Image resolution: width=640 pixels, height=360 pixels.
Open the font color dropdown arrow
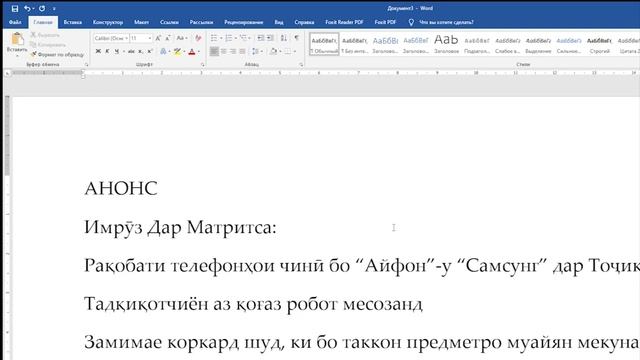click(x=199, y=52)
